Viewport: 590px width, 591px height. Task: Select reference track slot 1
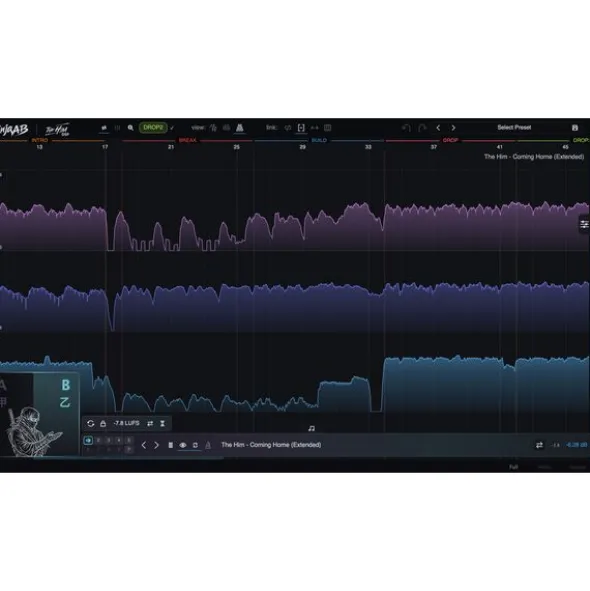click(88, 440)
